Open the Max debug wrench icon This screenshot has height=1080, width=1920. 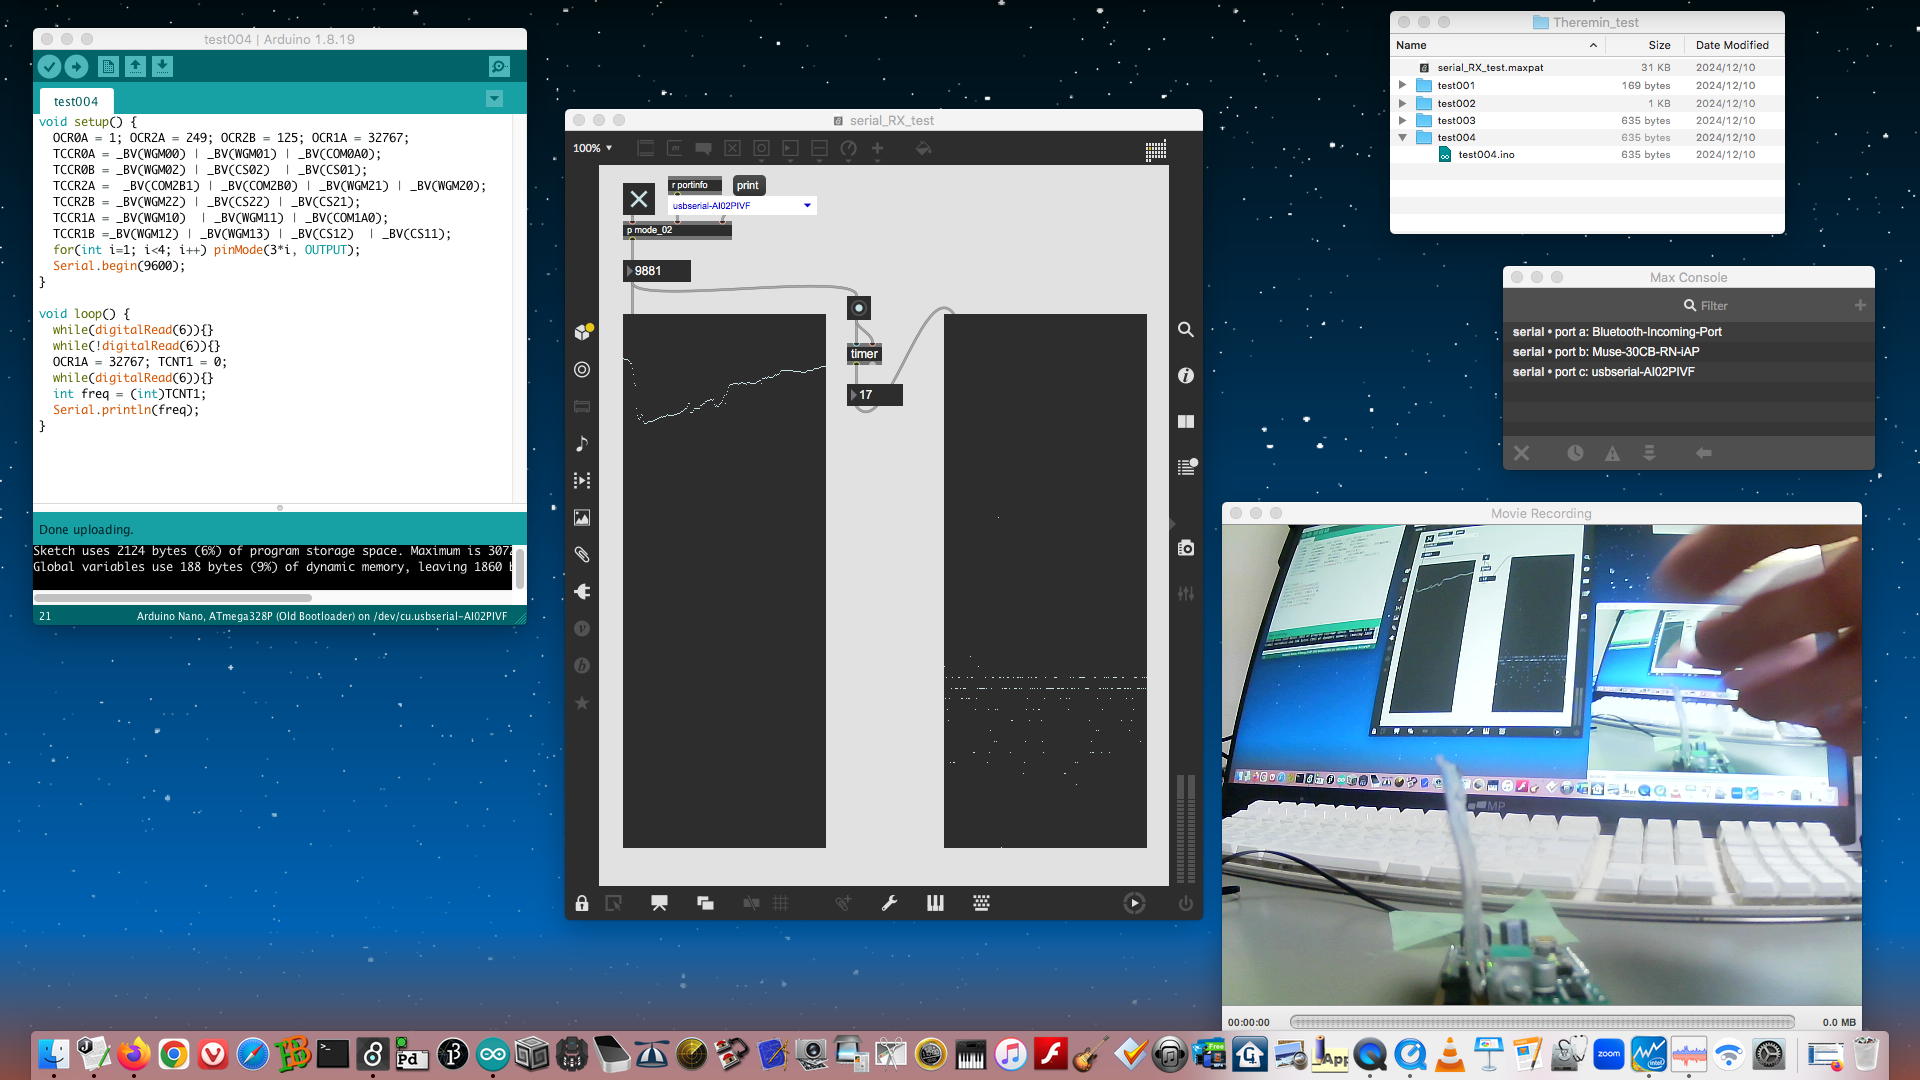point(889,904)
